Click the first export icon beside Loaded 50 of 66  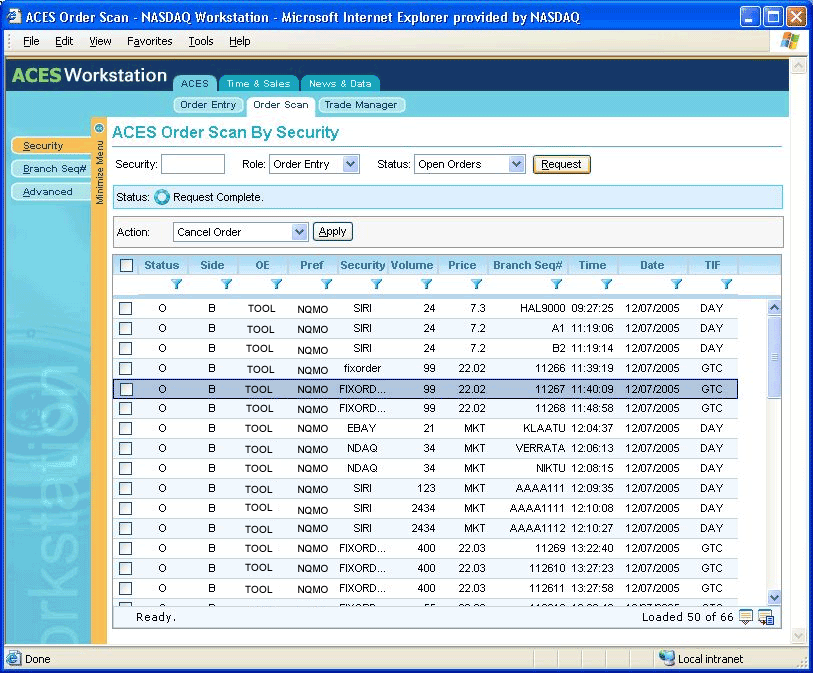(746, 617)
